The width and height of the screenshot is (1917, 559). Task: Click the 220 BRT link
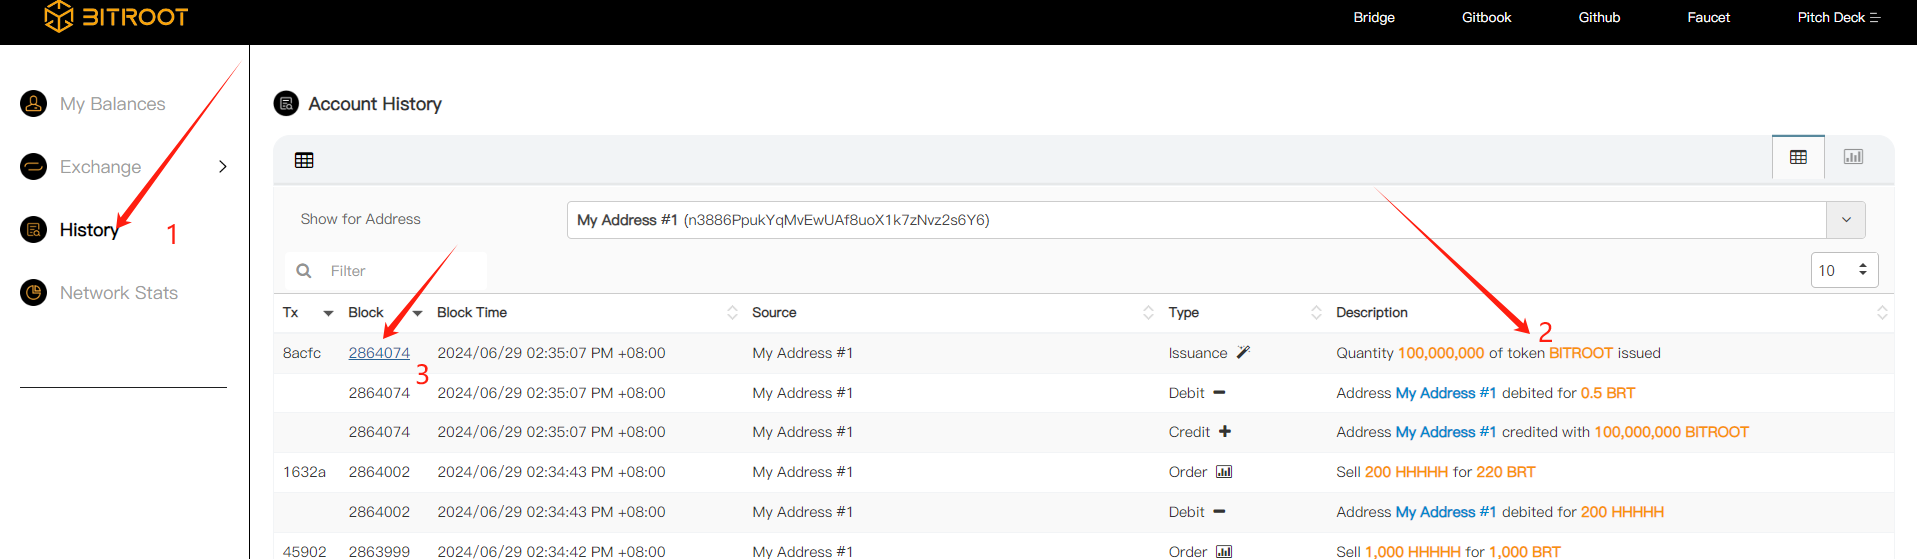pos(1506,472)
